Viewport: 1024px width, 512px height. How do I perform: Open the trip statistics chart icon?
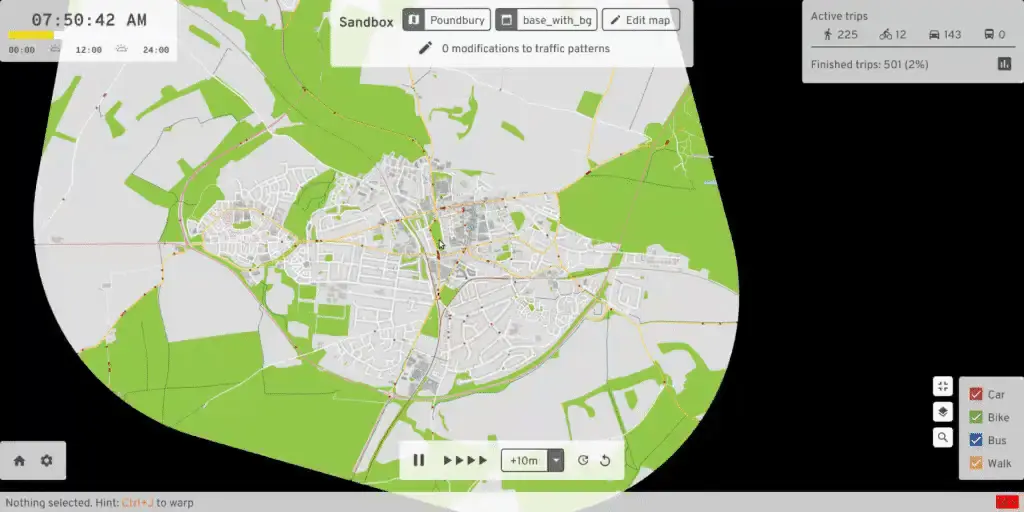coord(1004,64)
